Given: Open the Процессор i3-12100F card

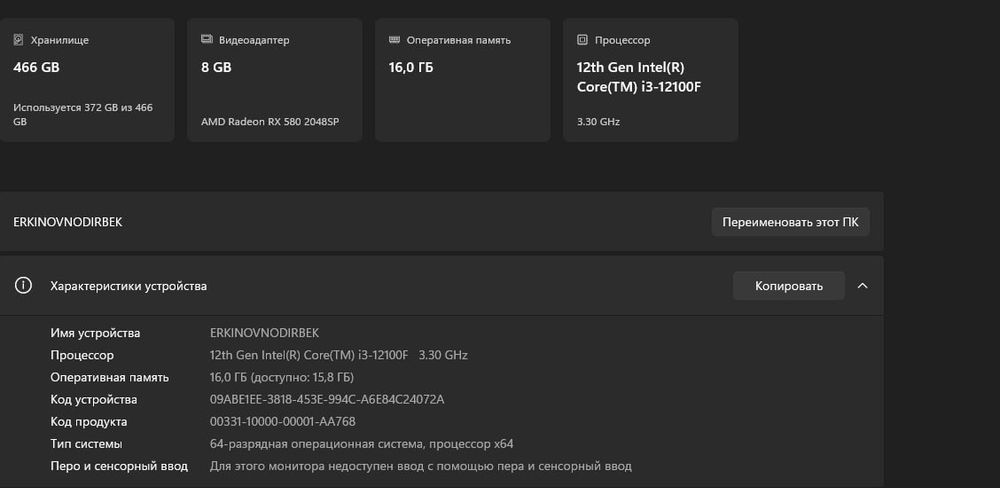Looking at the screenshot, I should [x=651, y=80].
